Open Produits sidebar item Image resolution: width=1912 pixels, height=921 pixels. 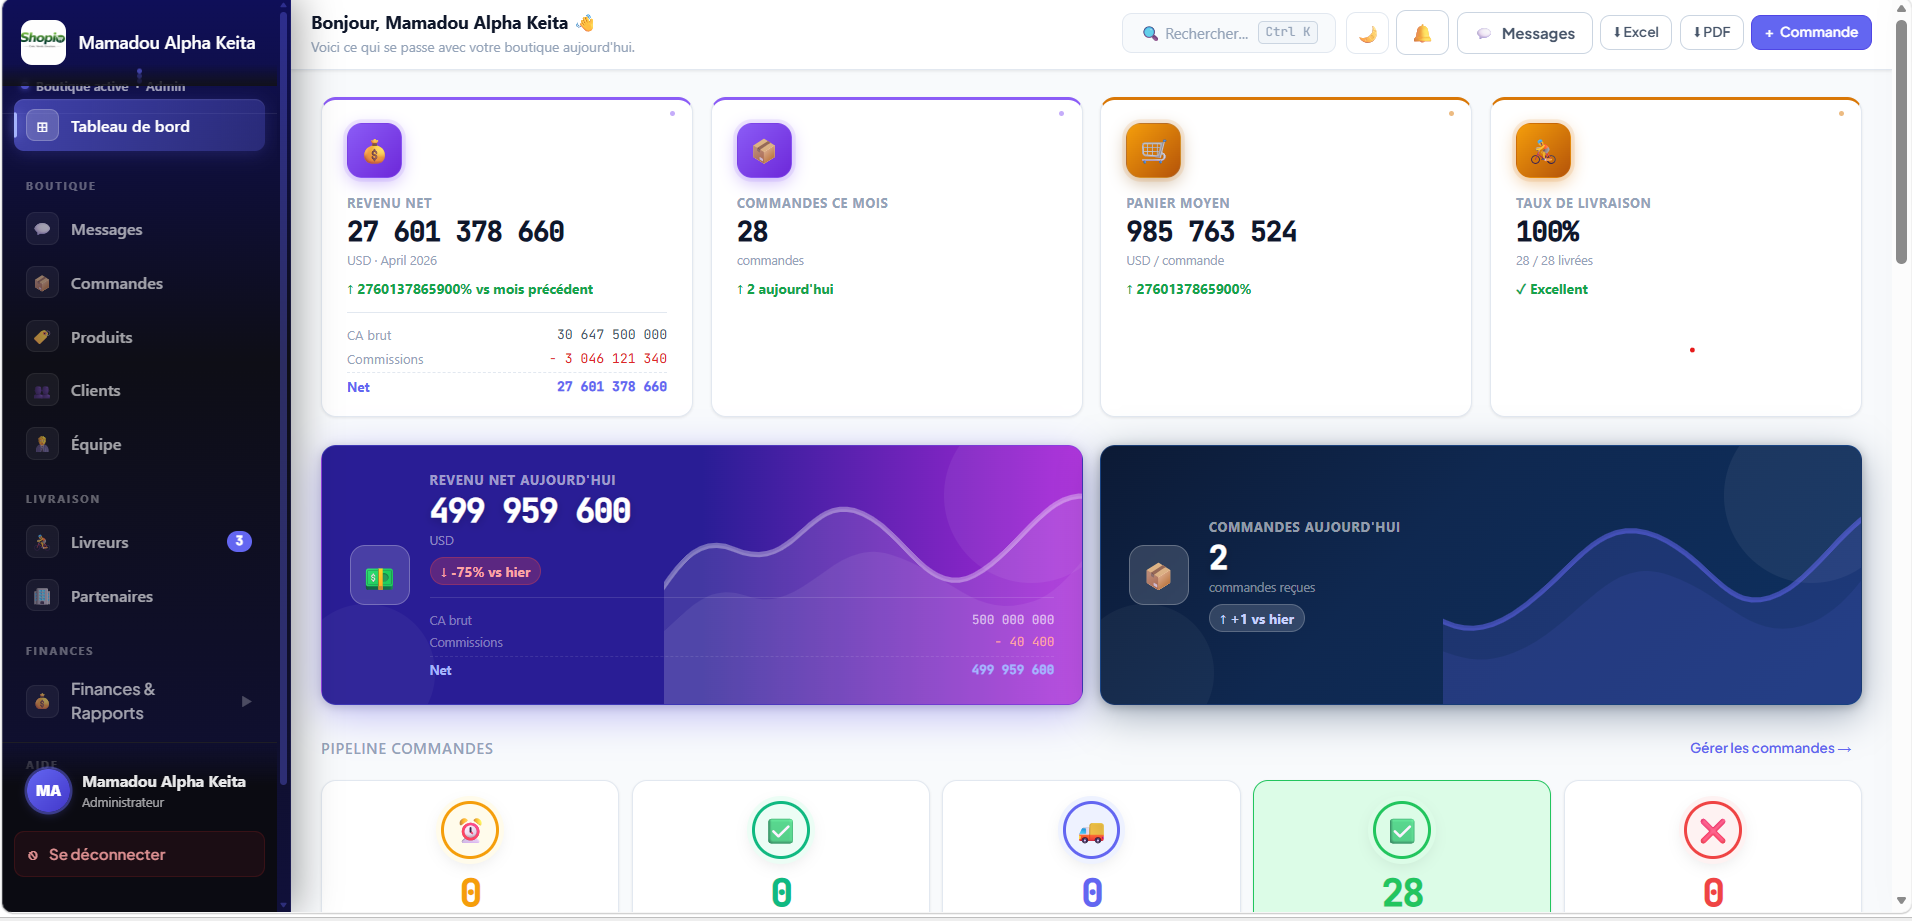[139, 337]
